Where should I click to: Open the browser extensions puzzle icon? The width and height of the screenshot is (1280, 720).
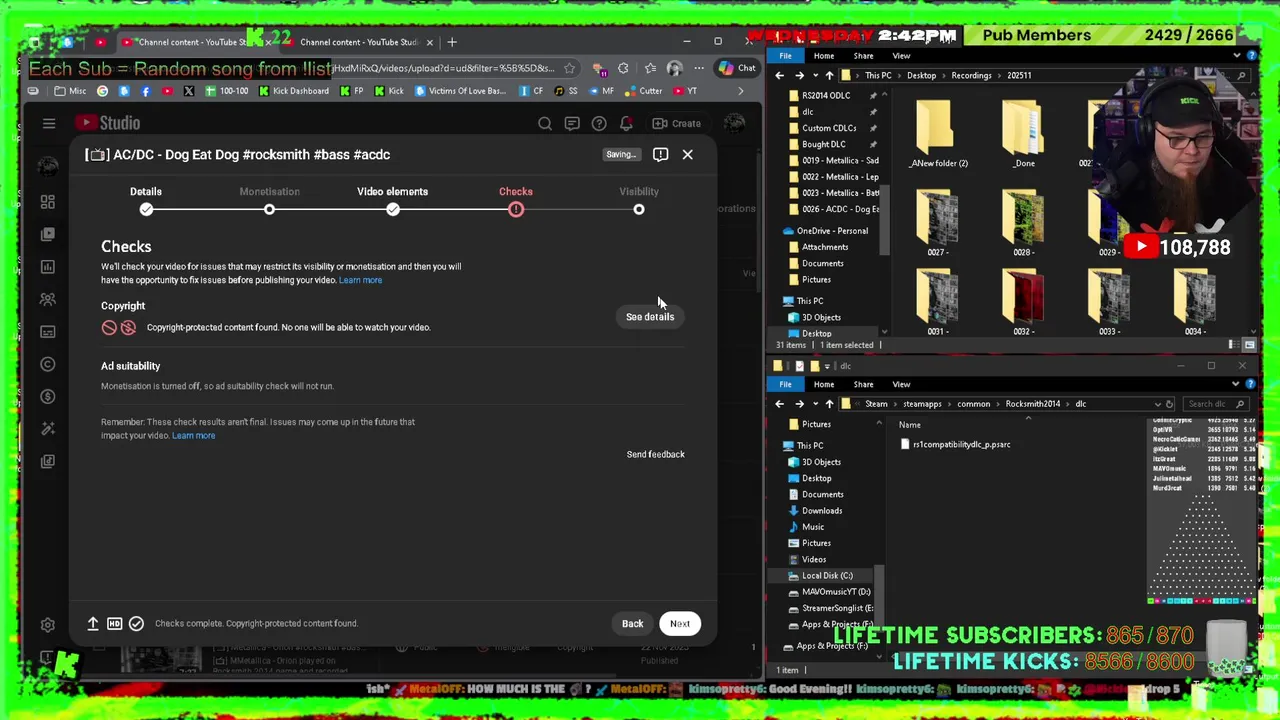tap(623, 68)
